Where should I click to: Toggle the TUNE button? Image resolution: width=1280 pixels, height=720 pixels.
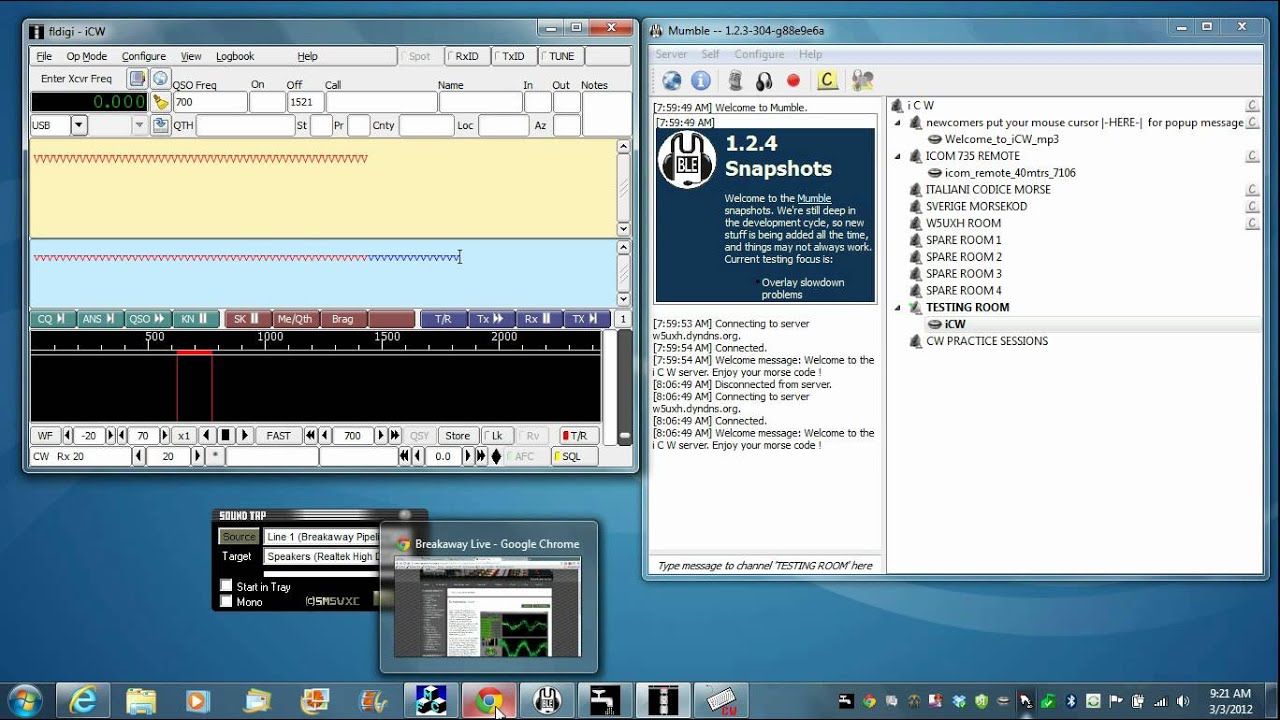pyautogui.click(x=560, y=57)
